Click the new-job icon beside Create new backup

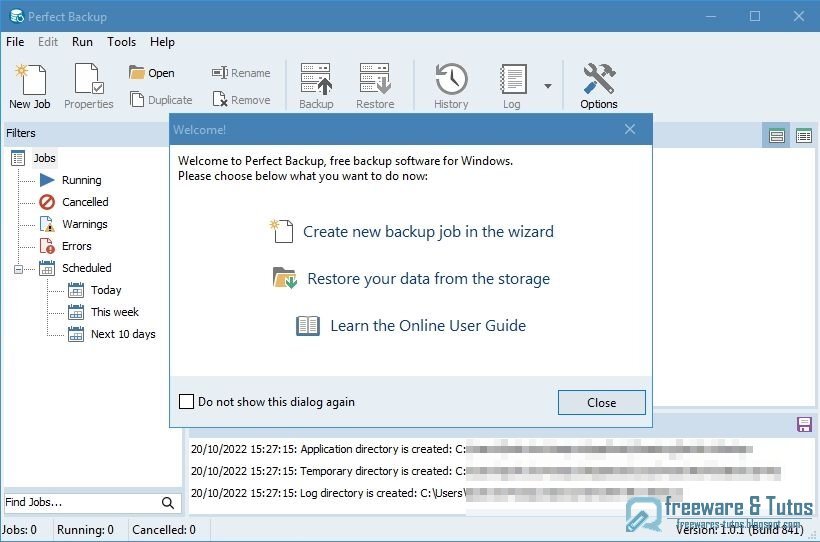[x=282, y=231]
